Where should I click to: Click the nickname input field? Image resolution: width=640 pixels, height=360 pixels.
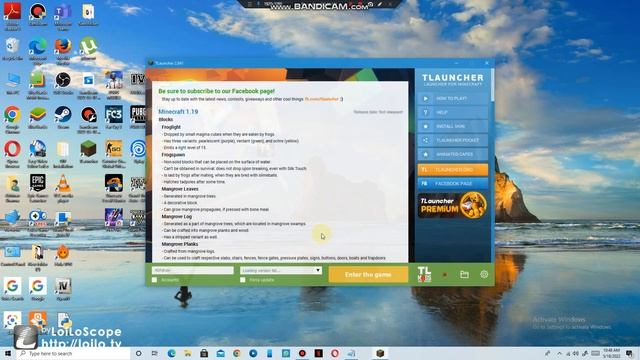pyautogui.click(x=193, y=270)
